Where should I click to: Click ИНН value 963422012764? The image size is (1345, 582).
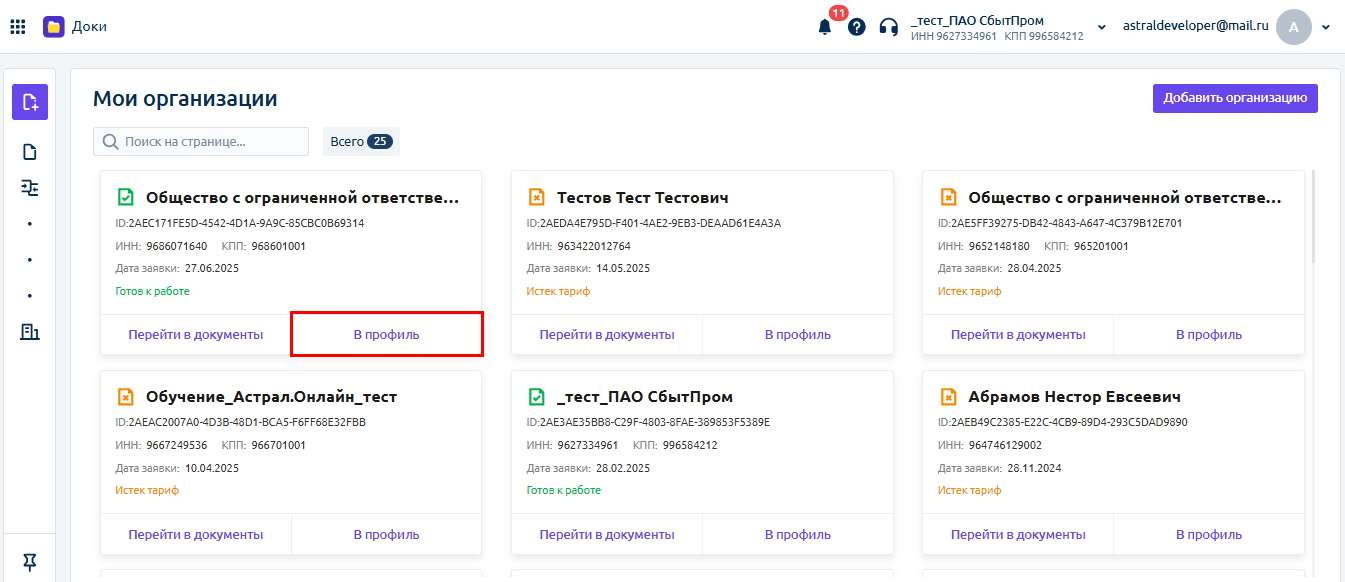[x=594, y=246]
